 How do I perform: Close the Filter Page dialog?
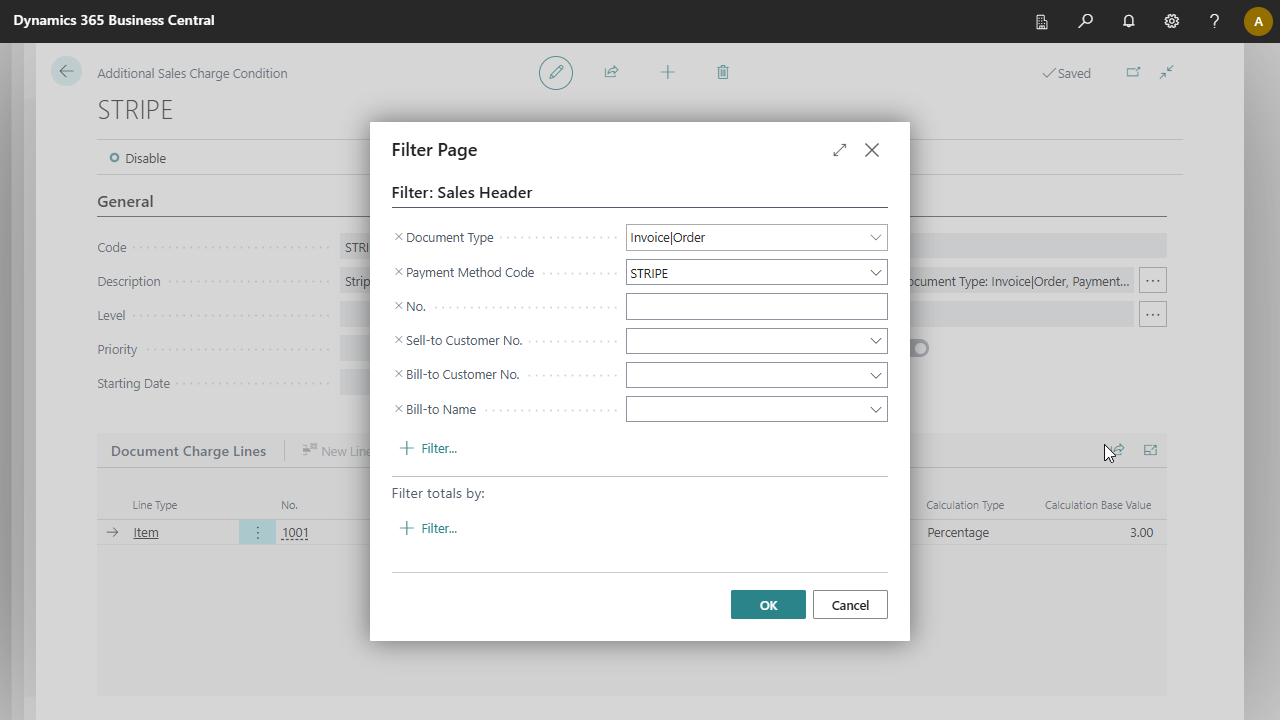tap(872, 150)
